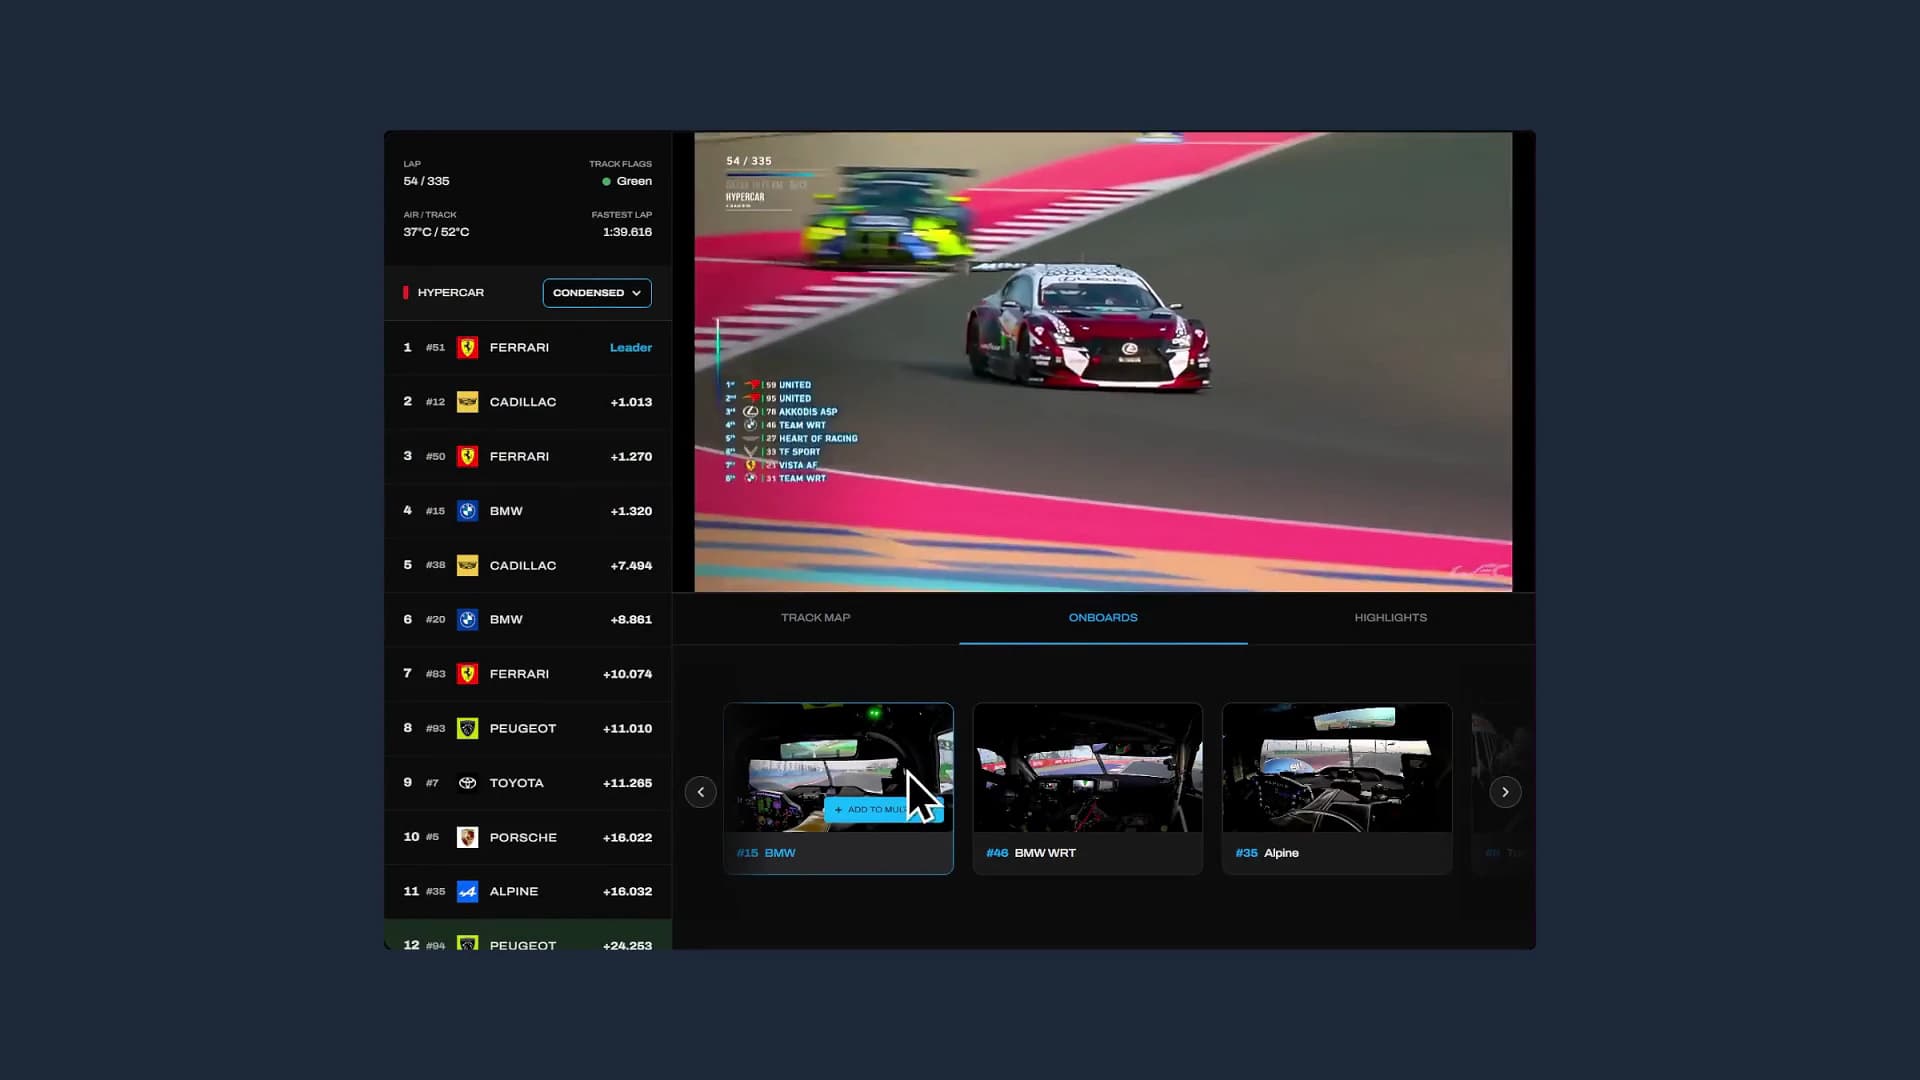
Task: Click the Alpine logo for car #35
Action: click(467, 892)
